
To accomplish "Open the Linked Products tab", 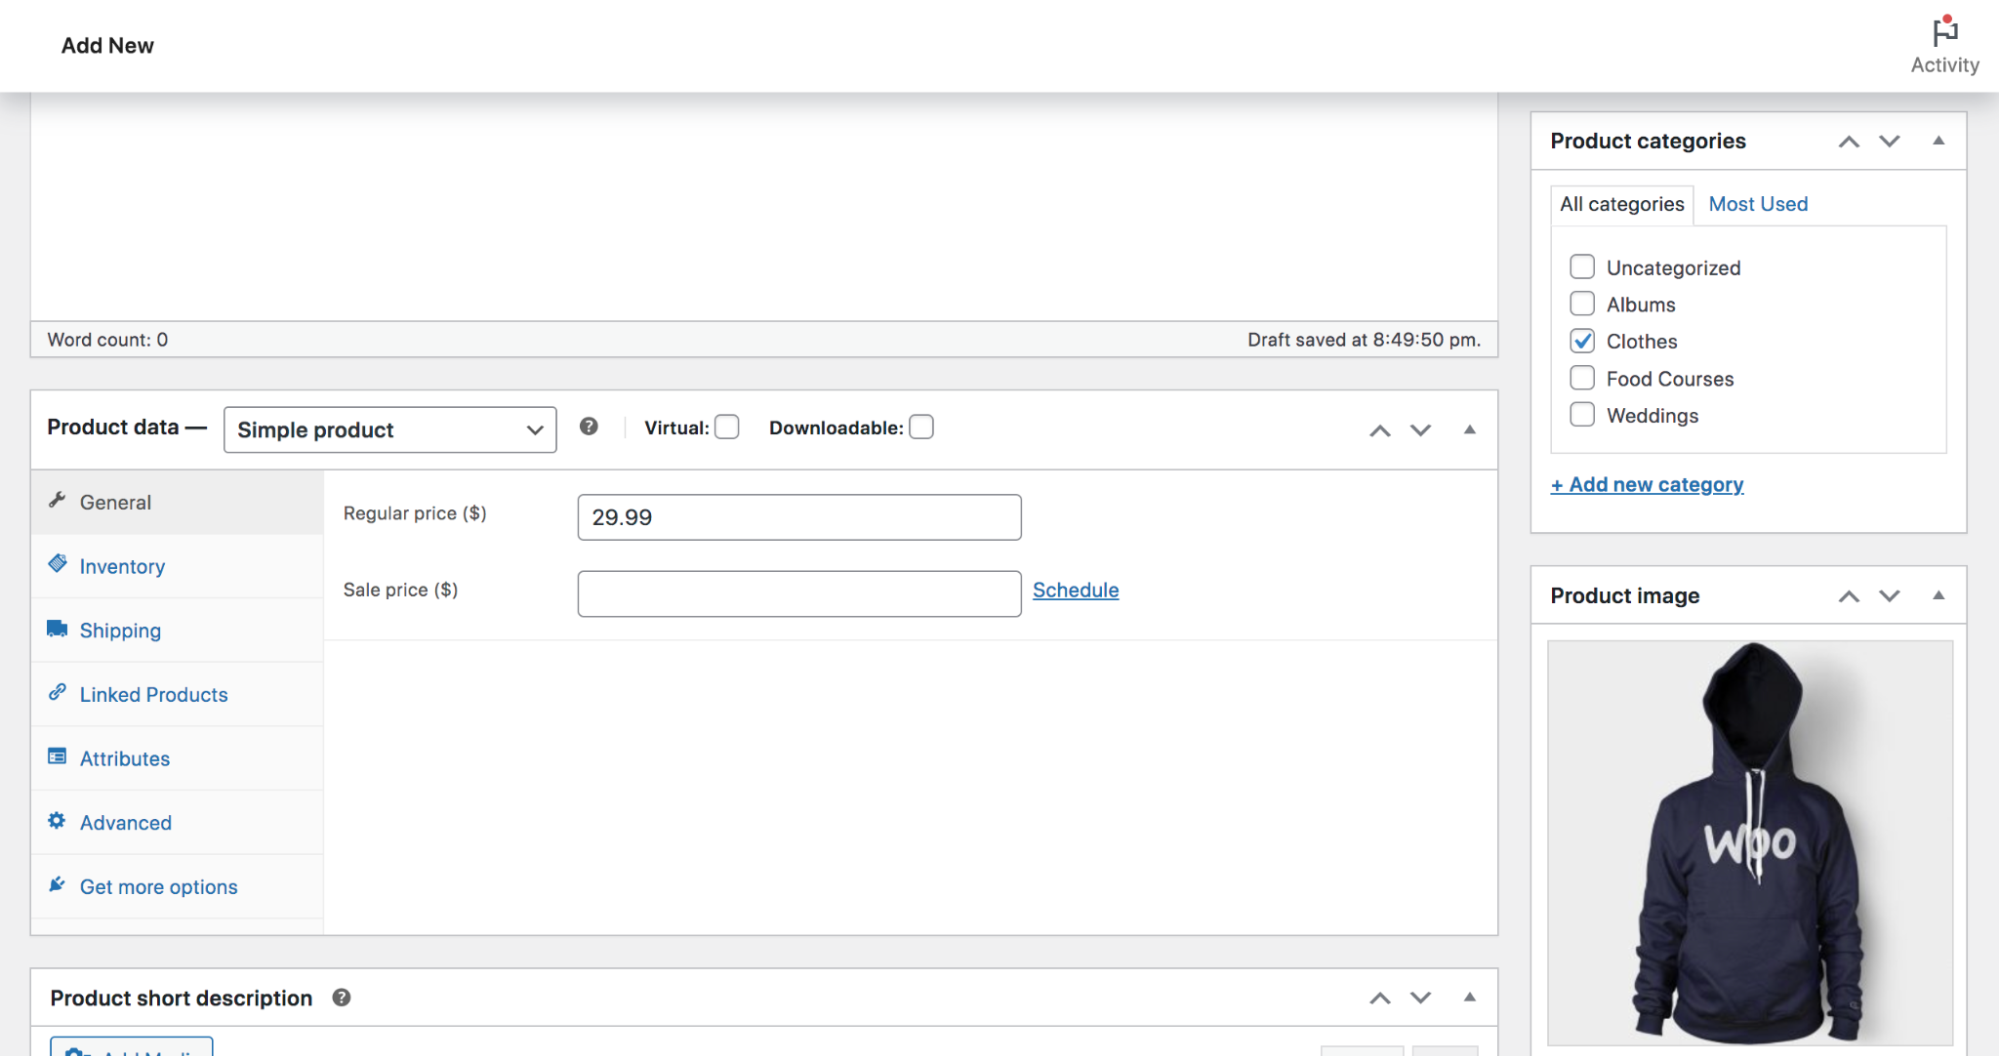I will [x=177, y=694].
